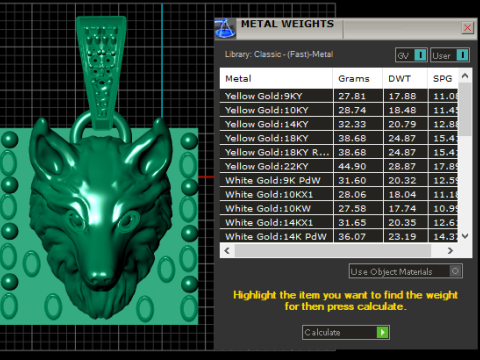Close the Metal Weights panel
Viewport: 480px width, 360px height.
click(467, 28)
